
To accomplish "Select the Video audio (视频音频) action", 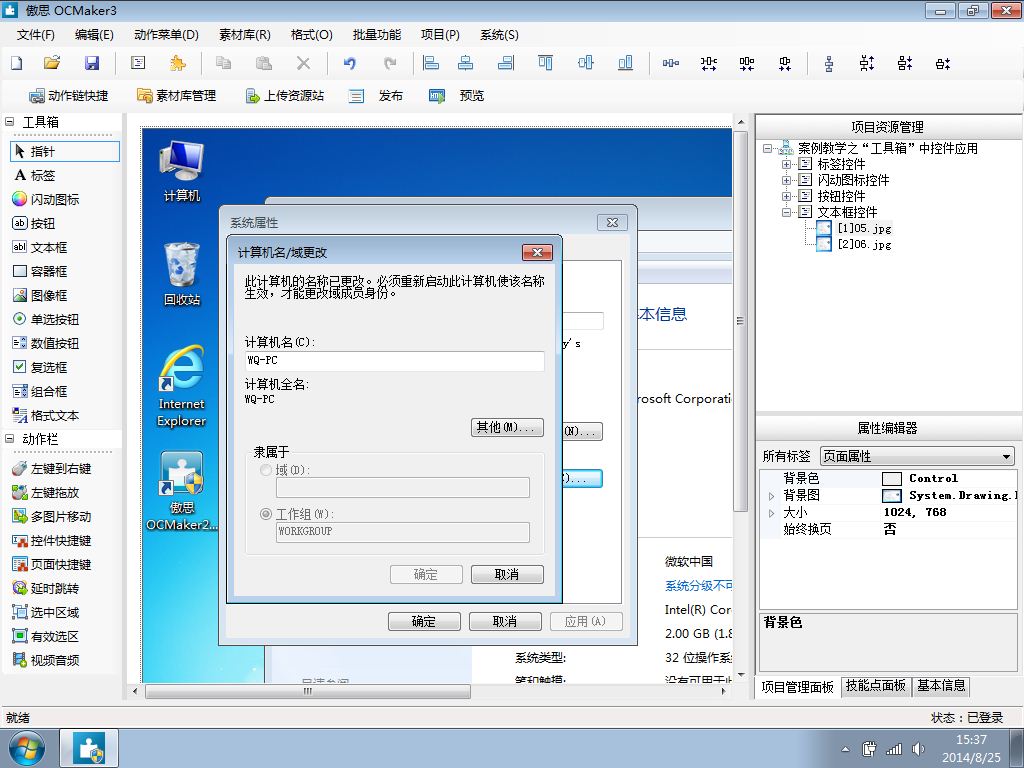I will 46,660.
